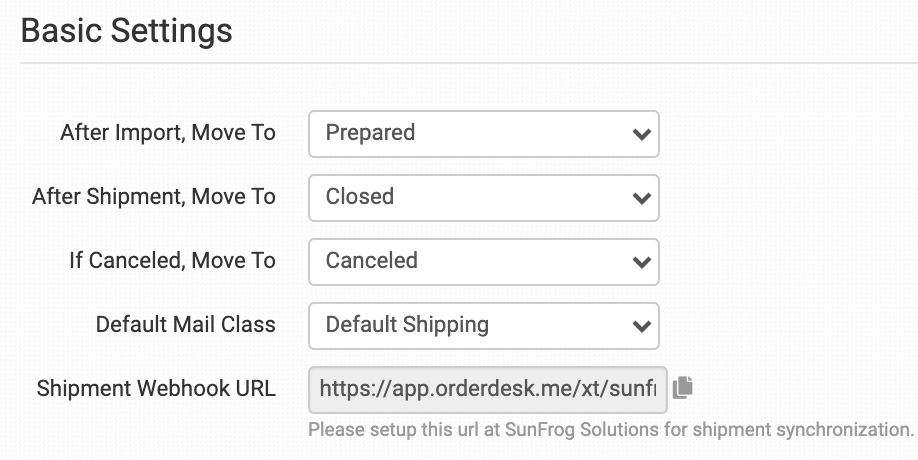Image resolution: width=918 pixels, height=460 pixels.
Task: Click the chevron arrow beside Canceled
Action: pyautogui.click(x=641, y=262)
